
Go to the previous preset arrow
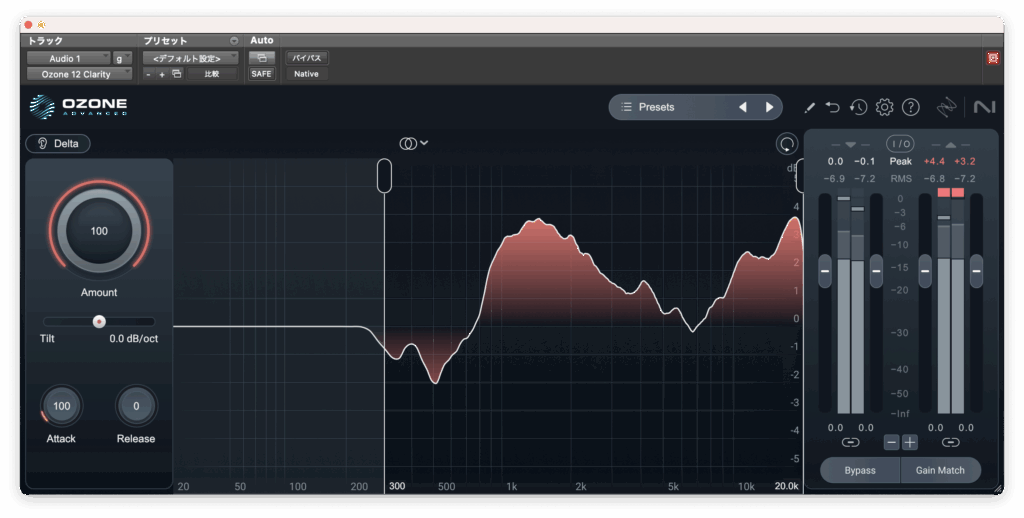(x=743, y=107)
